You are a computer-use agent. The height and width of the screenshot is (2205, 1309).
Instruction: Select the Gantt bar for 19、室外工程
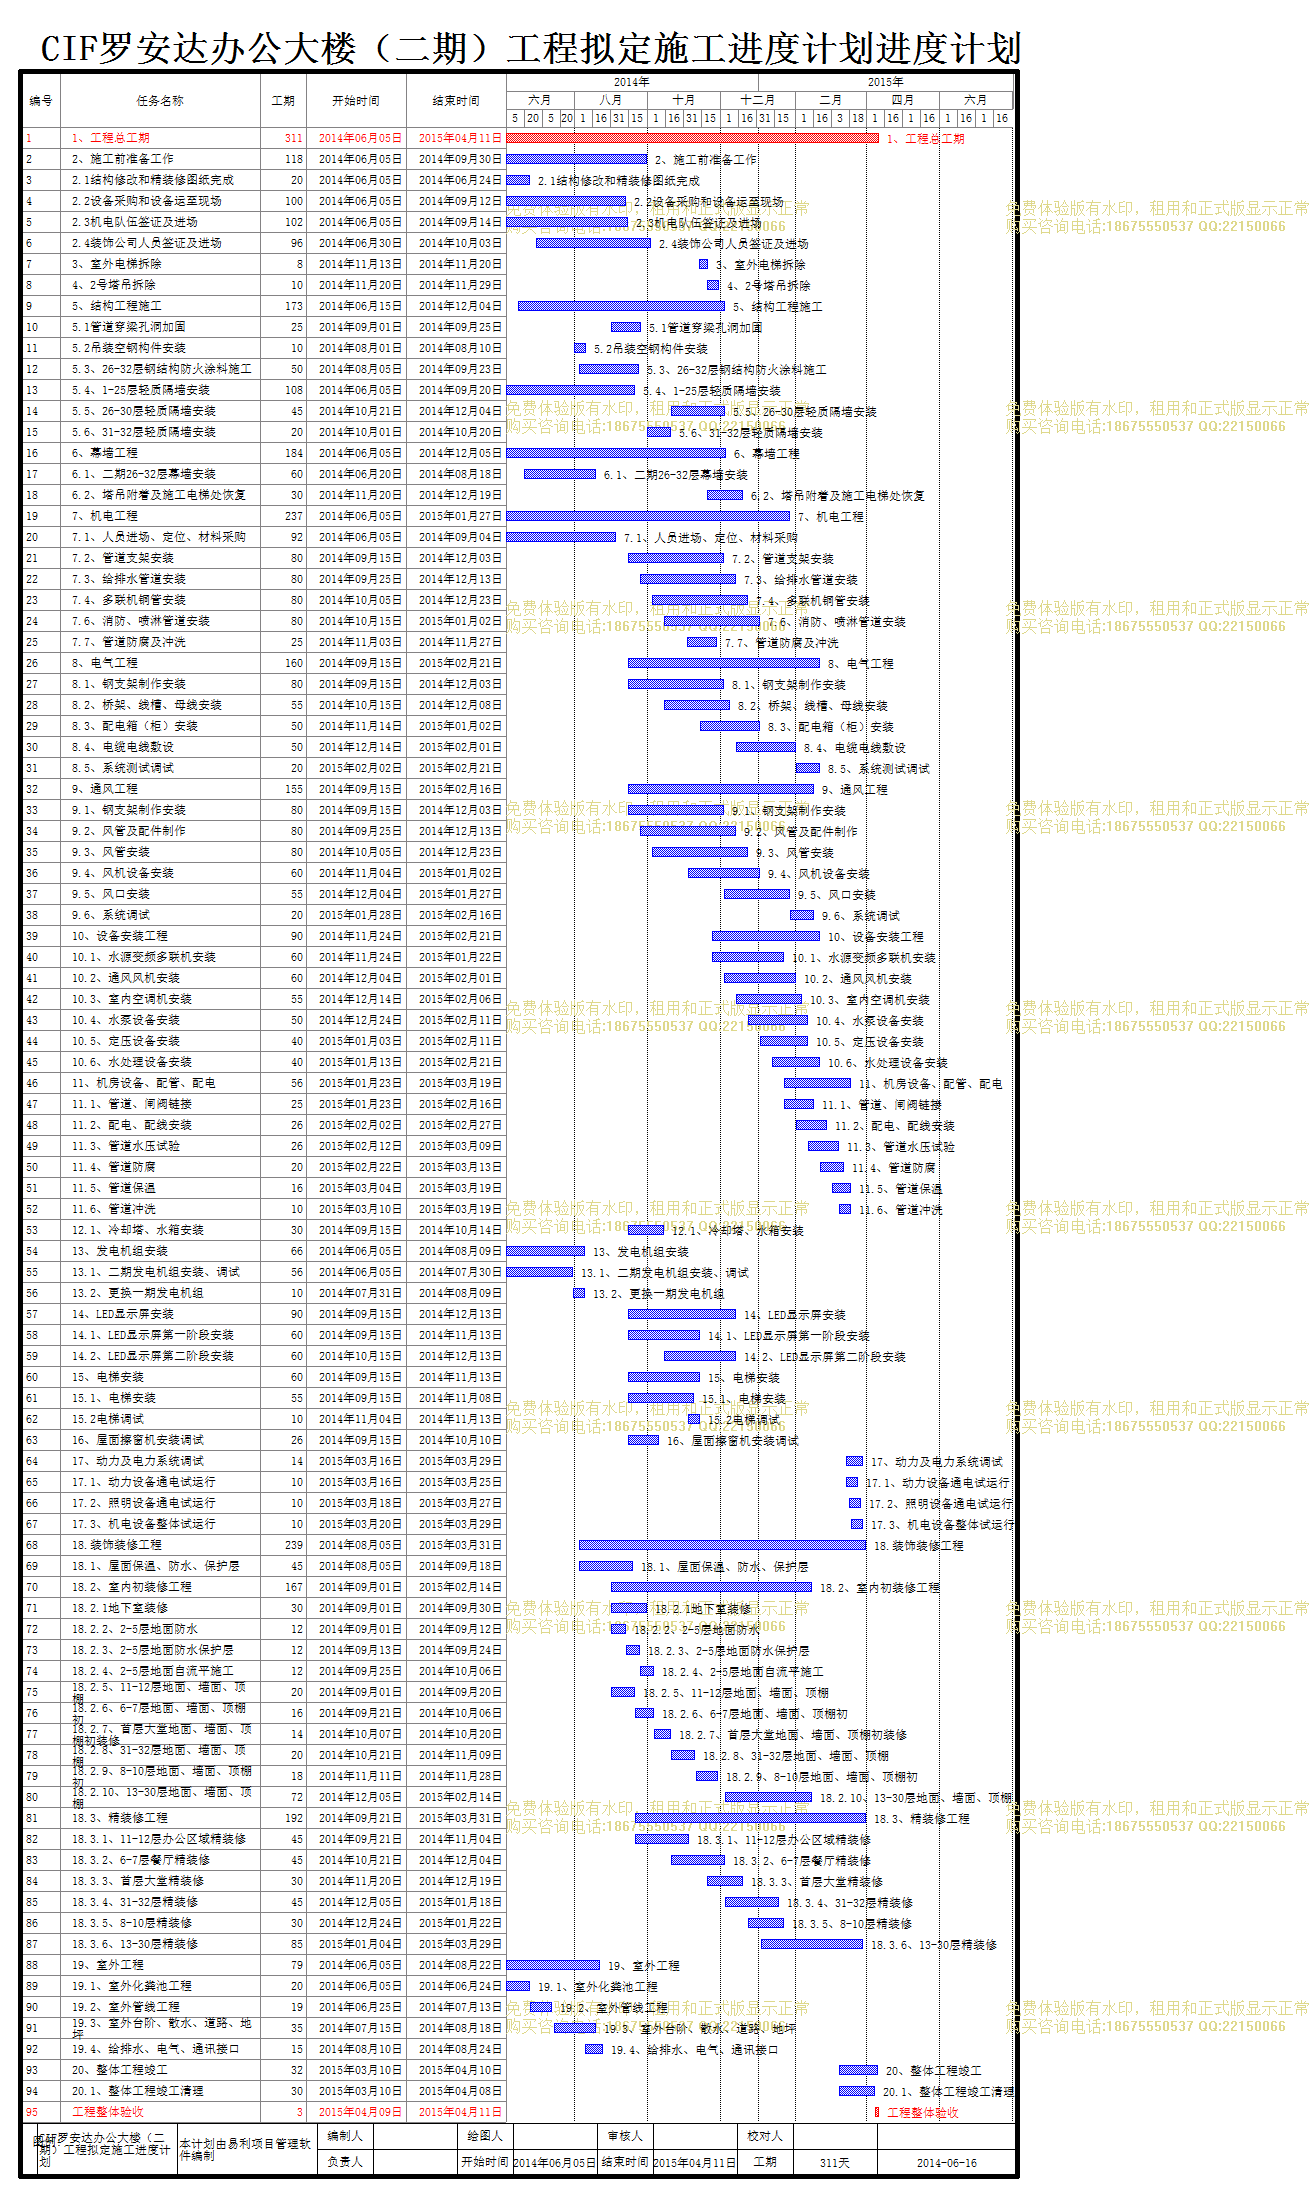tap(554, 1965)
